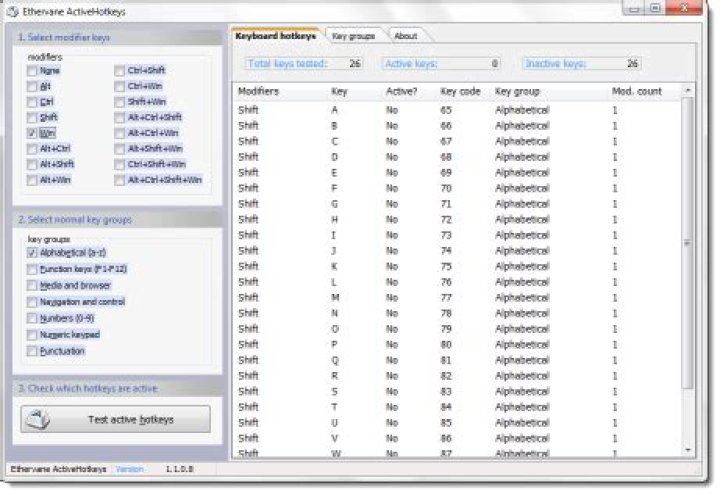Maximize the ActiveHotkeys window
This screenshot has height=494, width=720.
[655, 8]
